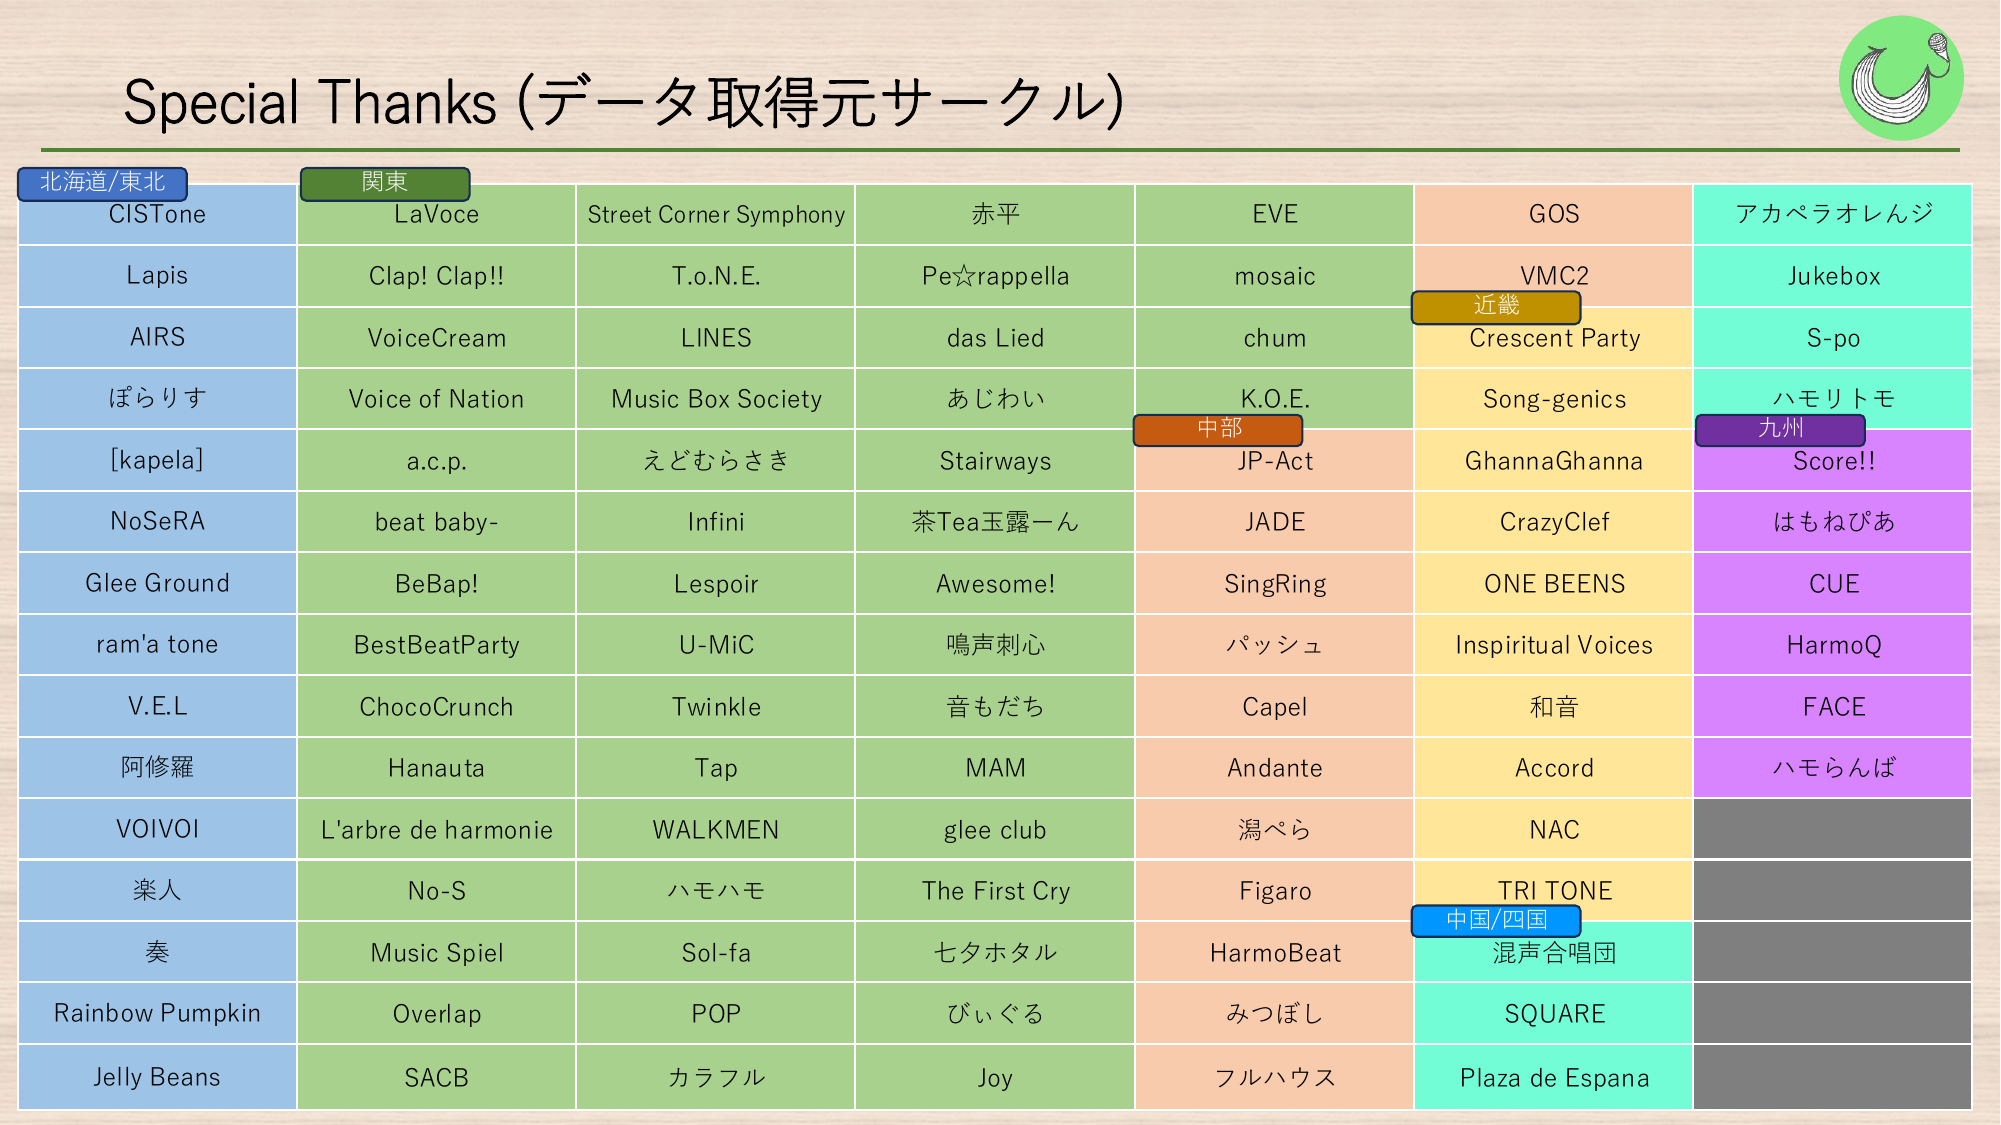This screenshot has width=2001, height=1125.
Task: Click the Stairways cell
Action: (995, 460)
